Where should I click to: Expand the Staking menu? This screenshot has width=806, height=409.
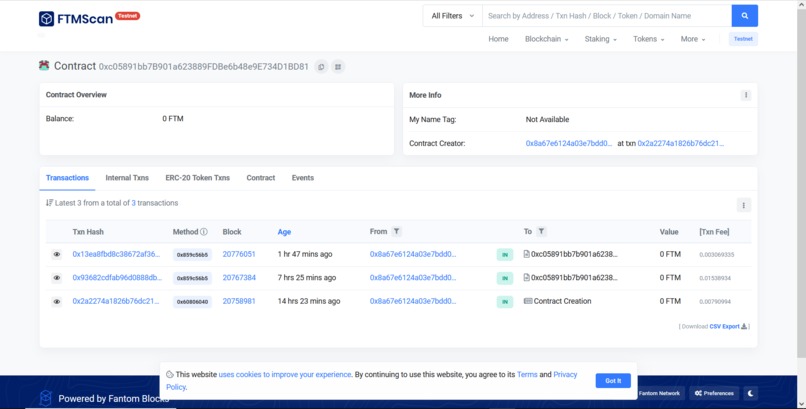[600, 39]
